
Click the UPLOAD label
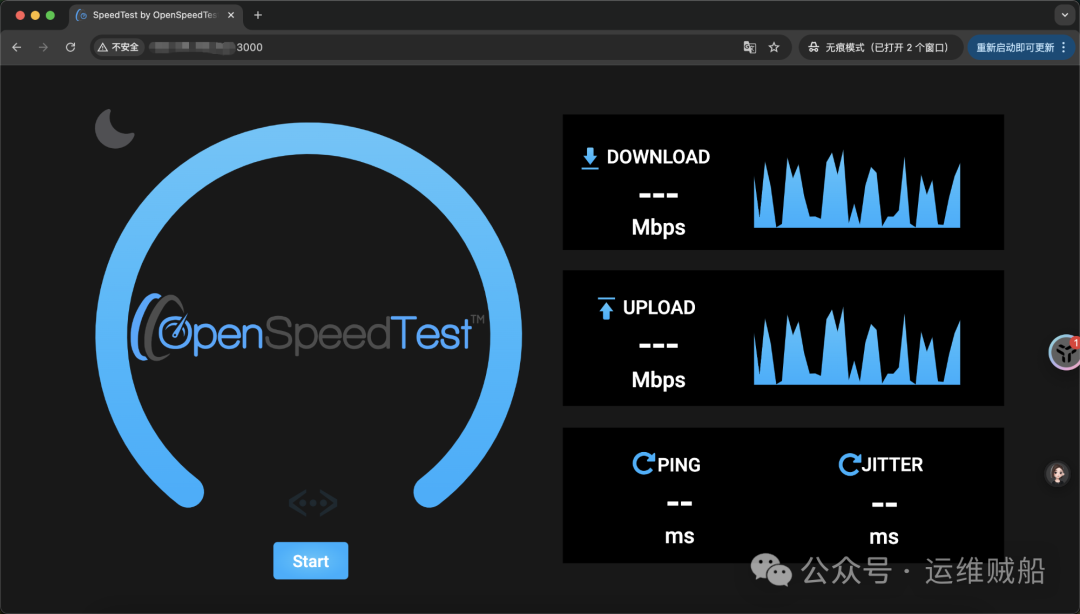(x=659, y=307)
